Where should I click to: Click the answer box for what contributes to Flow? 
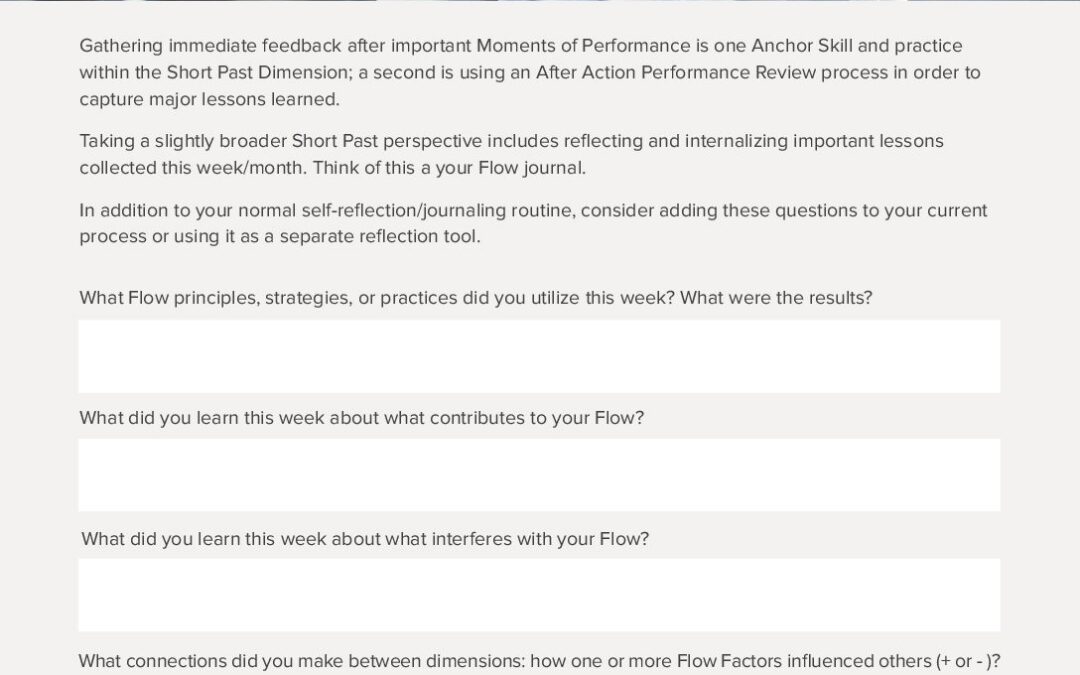pyautogui.click(x=539, y=475)
